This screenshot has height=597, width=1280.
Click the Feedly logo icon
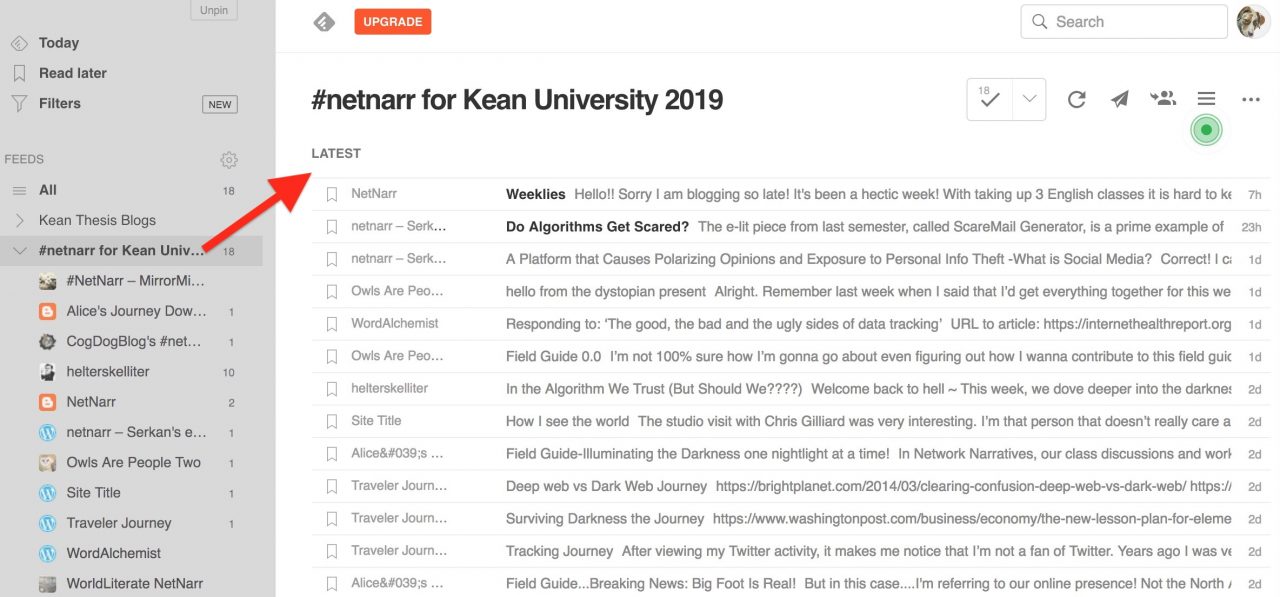click(324, 22)
